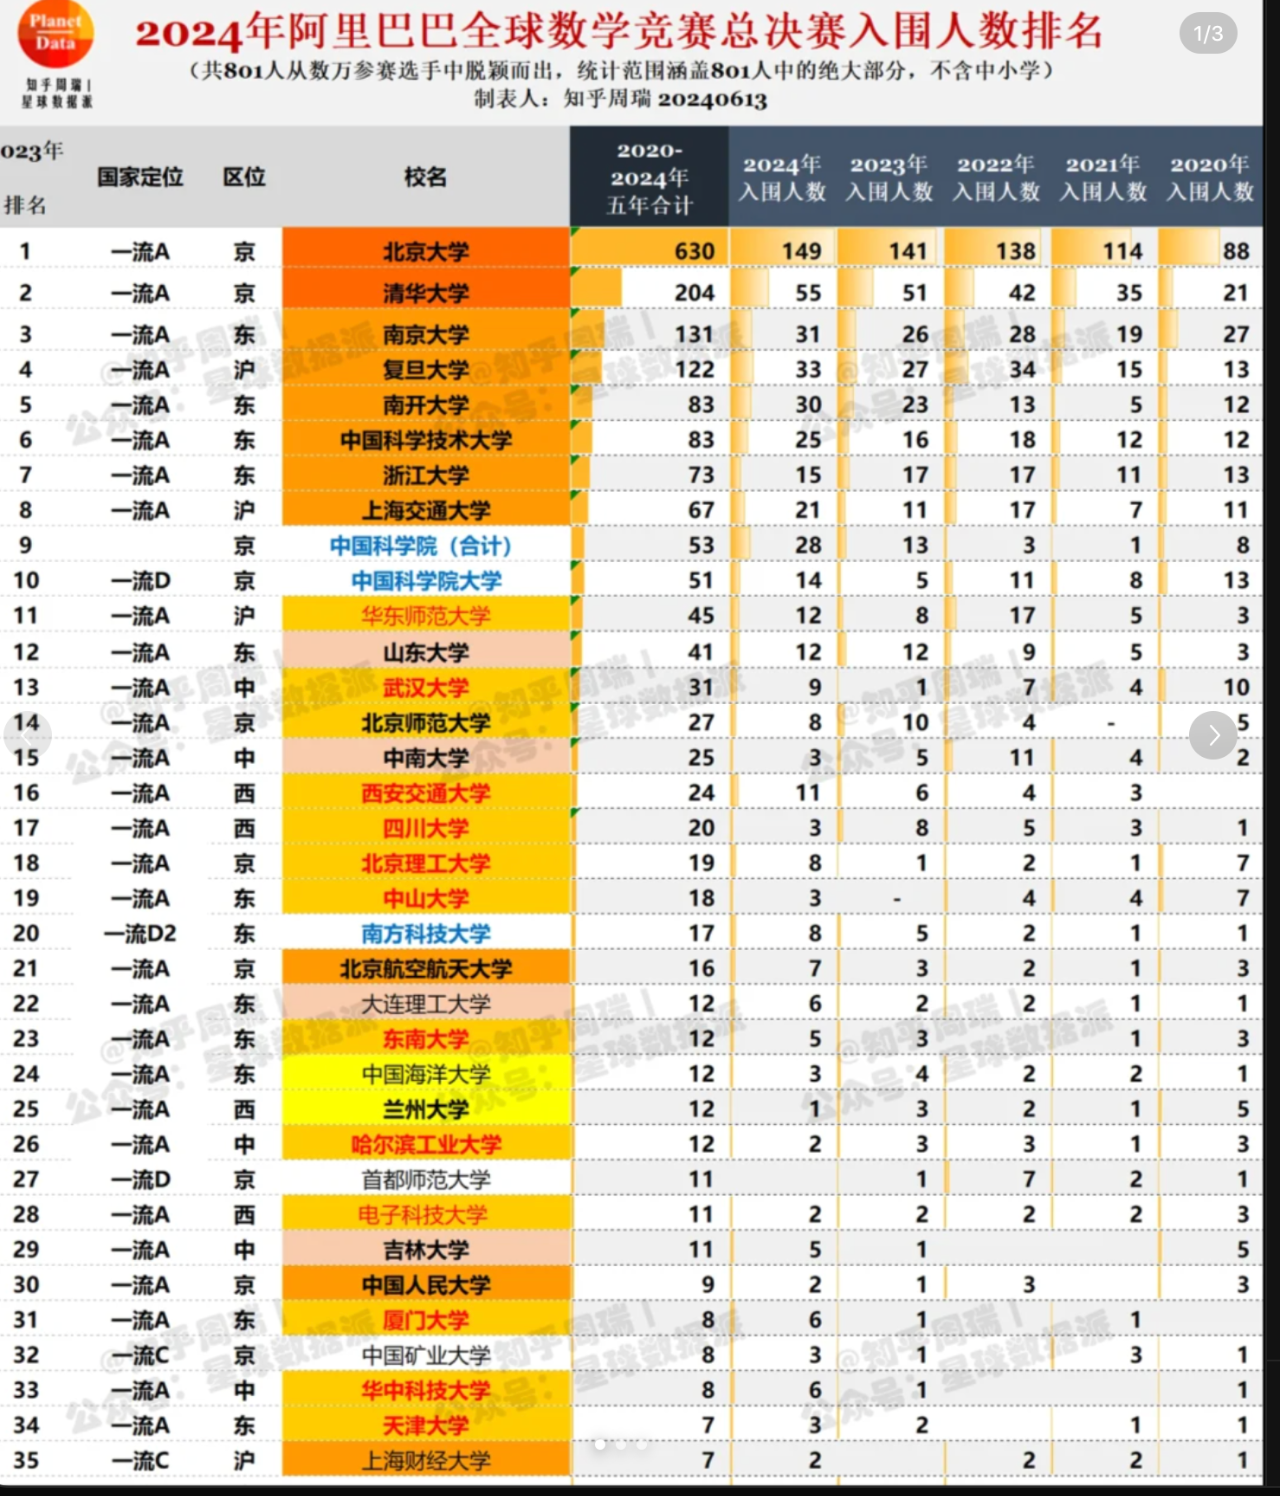Viewport: 1280px width, 1496px height.
Task: Click the 大连理工大学 school name cell
Action: point(426,1003)
